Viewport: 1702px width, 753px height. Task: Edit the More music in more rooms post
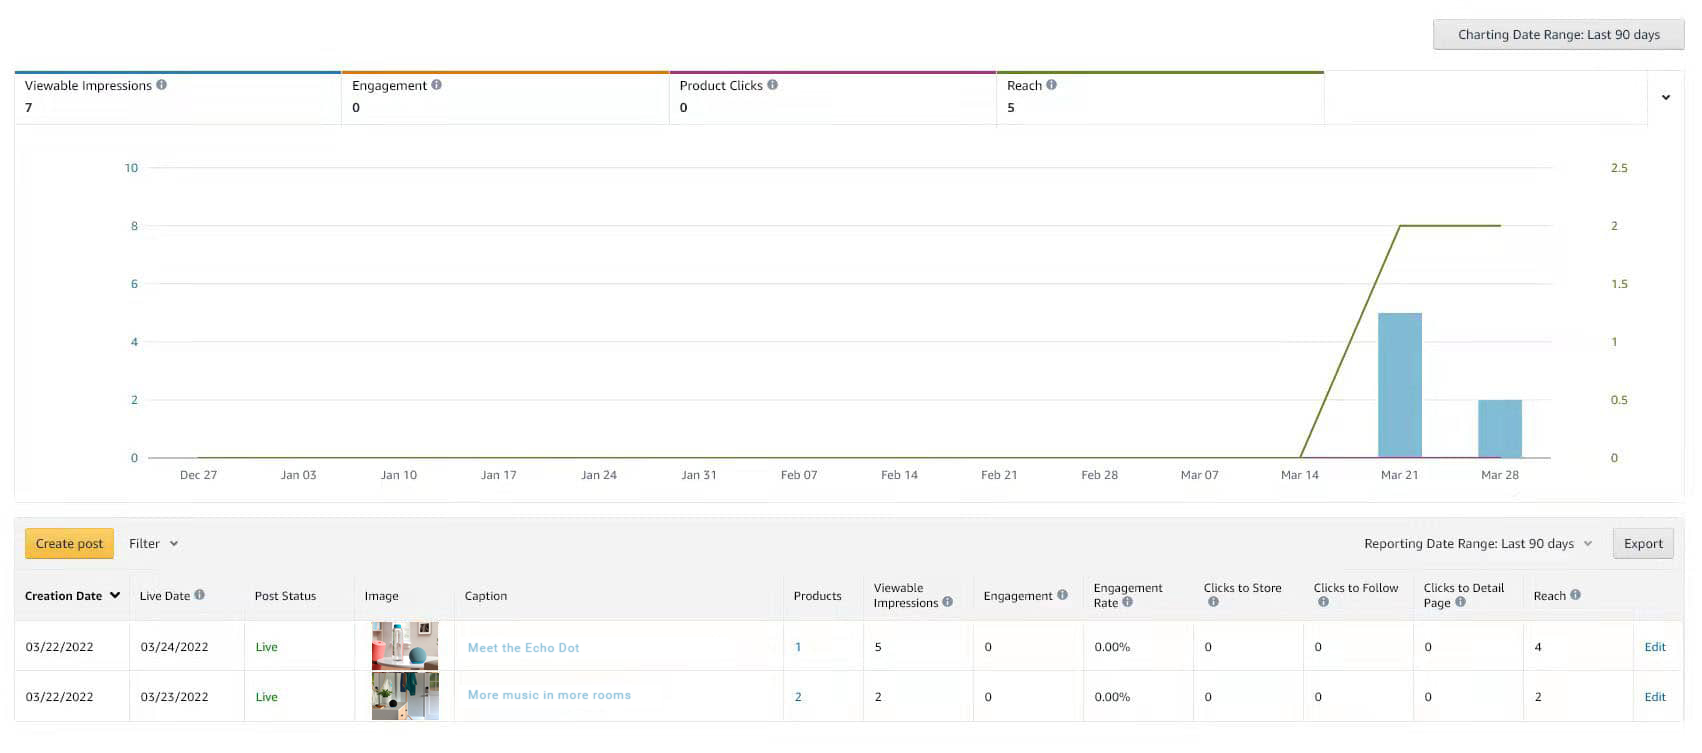(1655, 697)
